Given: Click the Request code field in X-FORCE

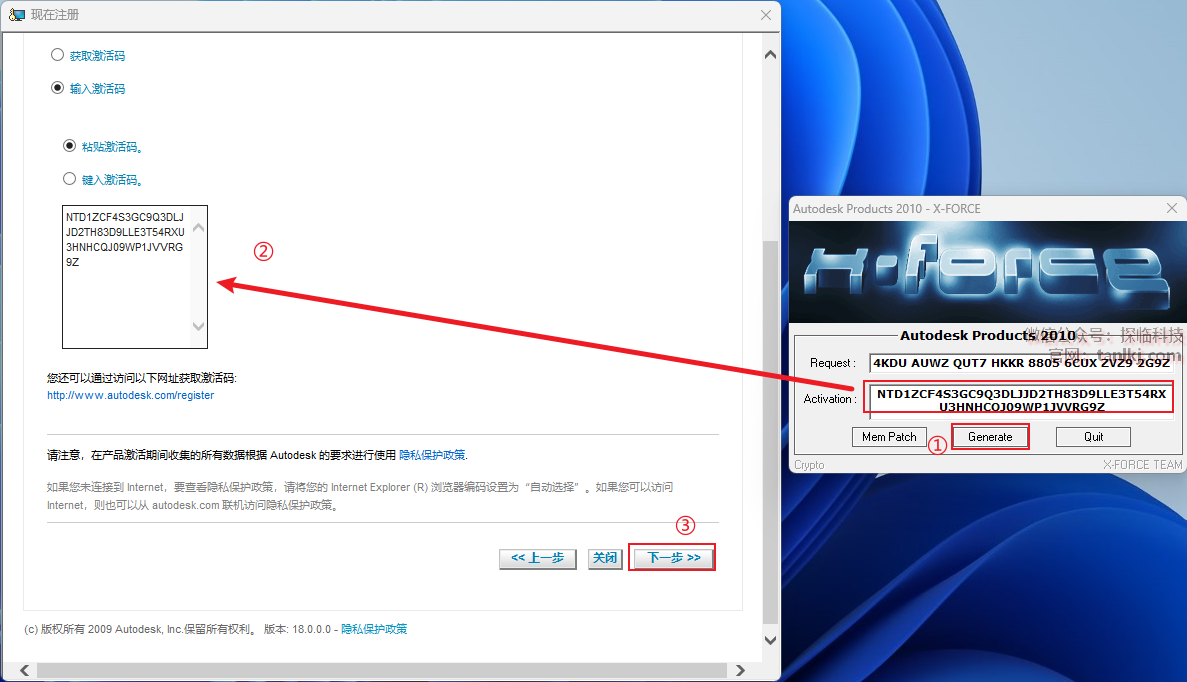Looking at the screenshot, I should [1022, 363].
